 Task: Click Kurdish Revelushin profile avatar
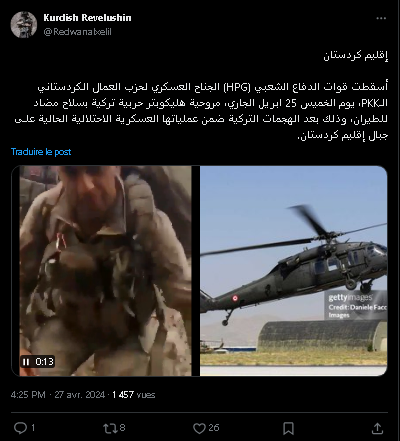[24, 25]
